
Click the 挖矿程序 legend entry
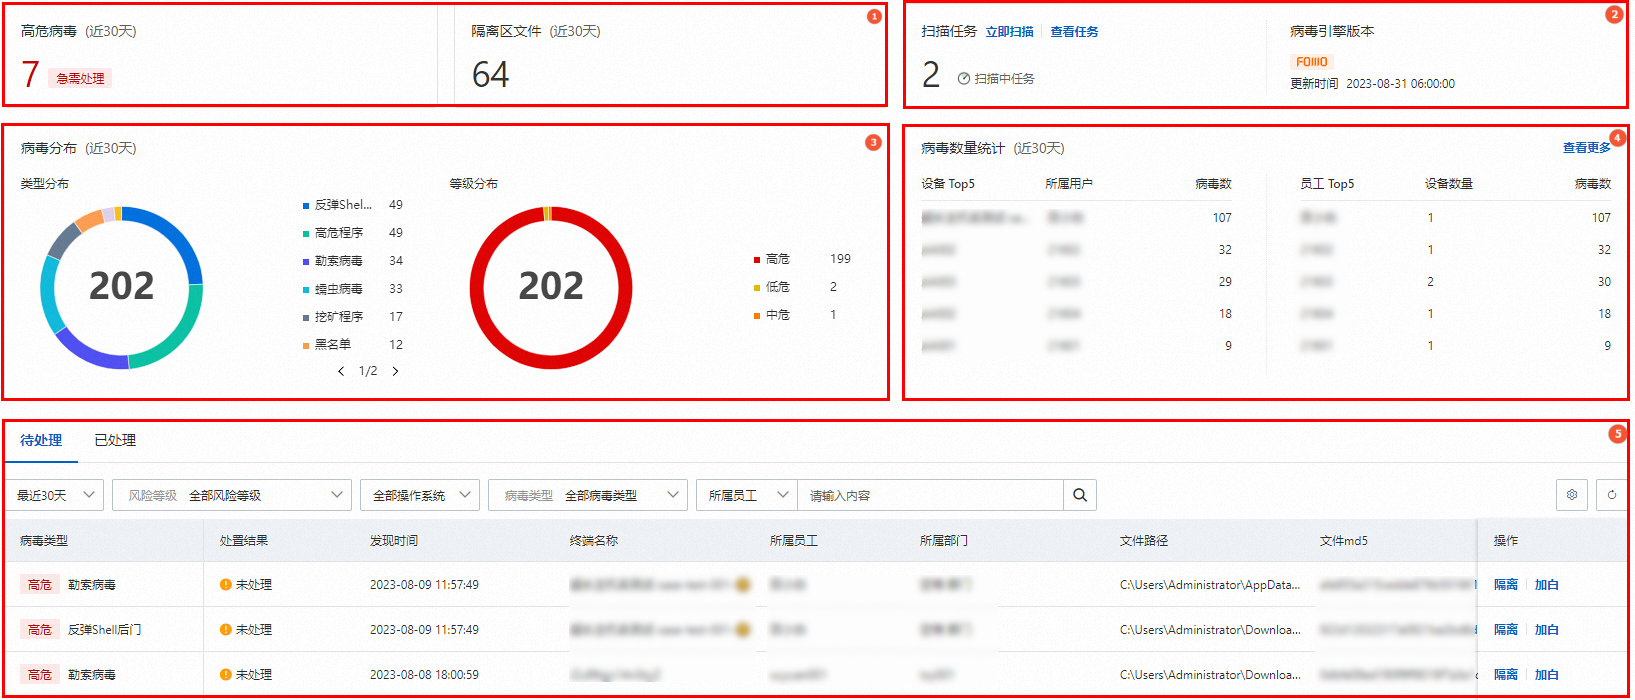pos(353,317)
